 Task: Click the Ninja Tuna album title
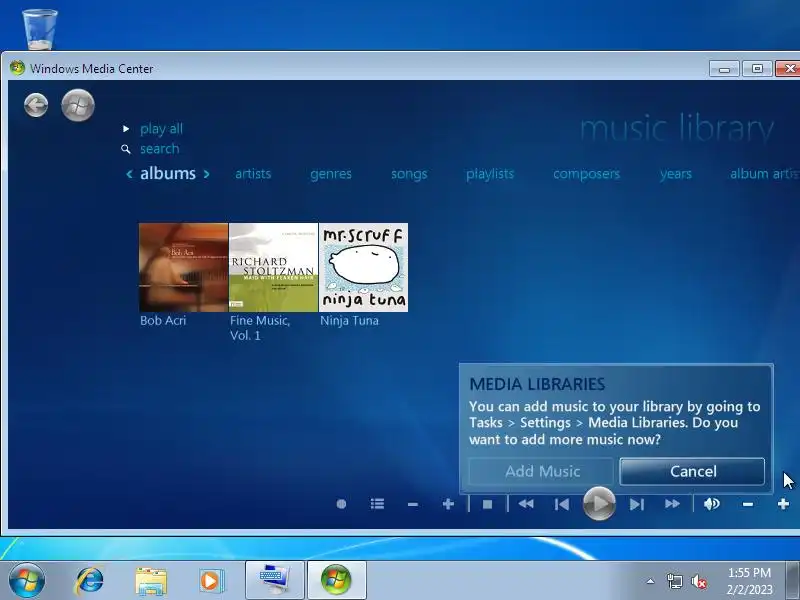pos(349,321)
